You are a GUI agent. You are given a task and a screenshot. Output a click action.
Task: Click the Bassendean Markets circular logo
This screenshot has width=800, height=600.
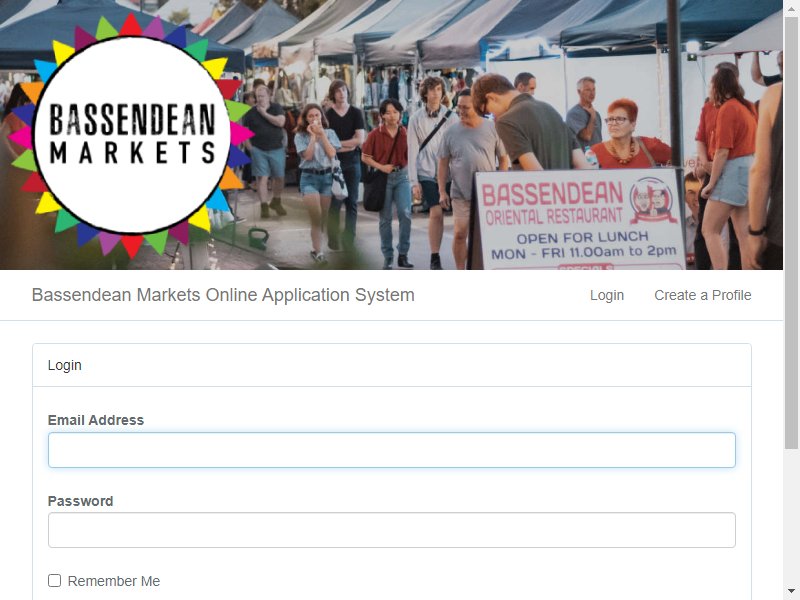pos(132,135)
